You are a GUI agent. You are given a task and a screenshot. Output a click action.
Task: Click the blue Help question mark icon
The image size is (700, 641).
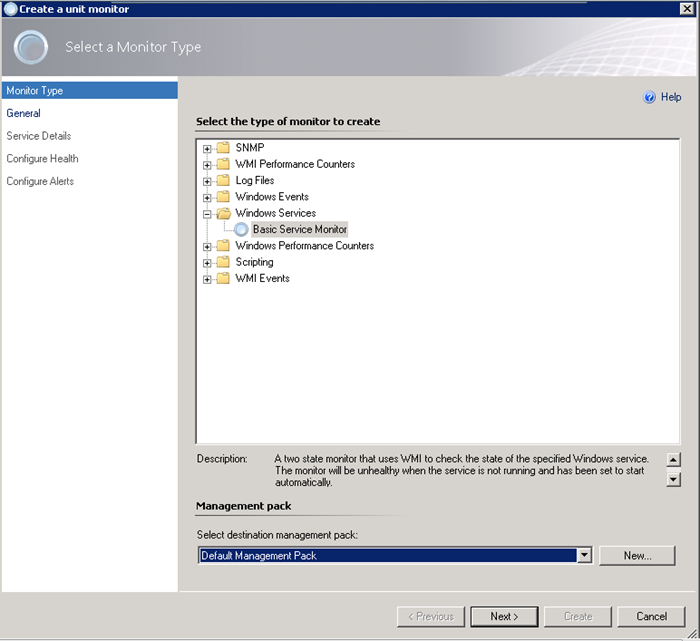coord(649,97)
